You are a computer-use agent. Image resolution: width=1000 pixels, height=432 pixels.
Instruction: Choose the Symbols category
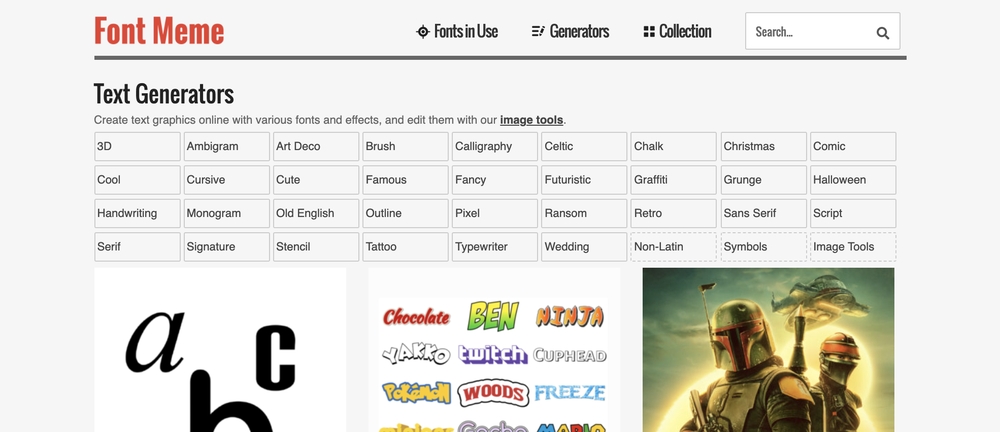[763, 247]
